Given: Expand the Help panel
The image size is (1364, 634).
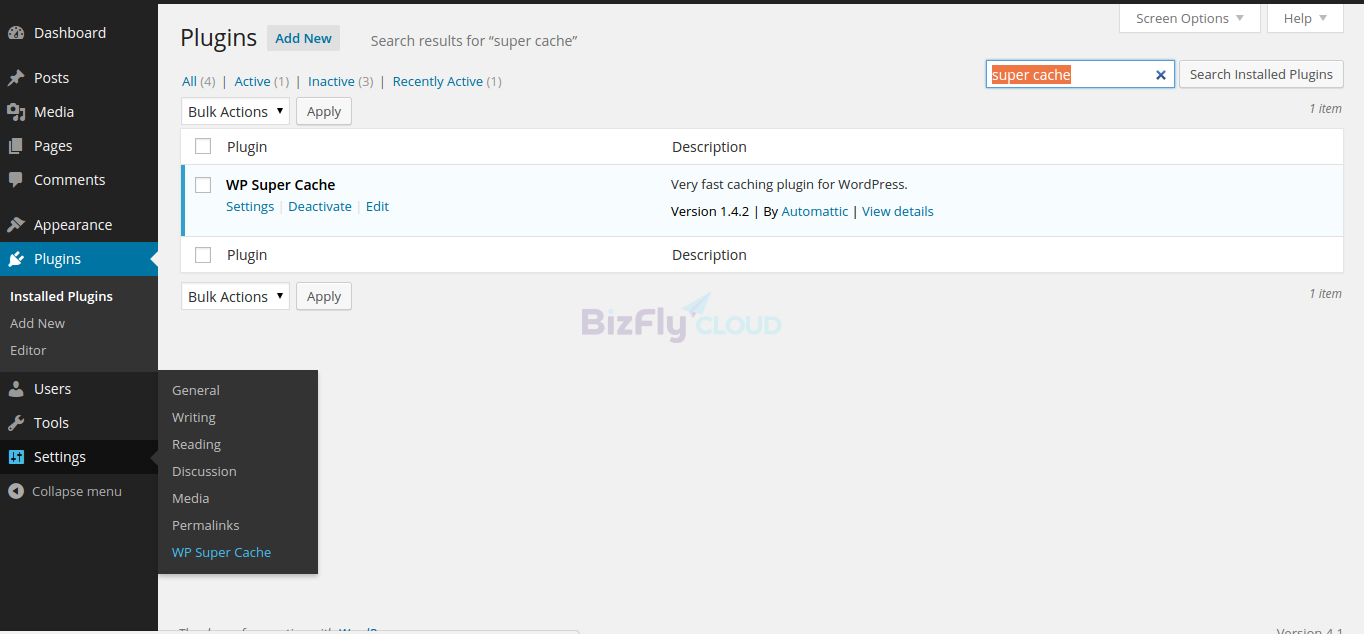Looking at the screenshot, I should point(1305,18).
